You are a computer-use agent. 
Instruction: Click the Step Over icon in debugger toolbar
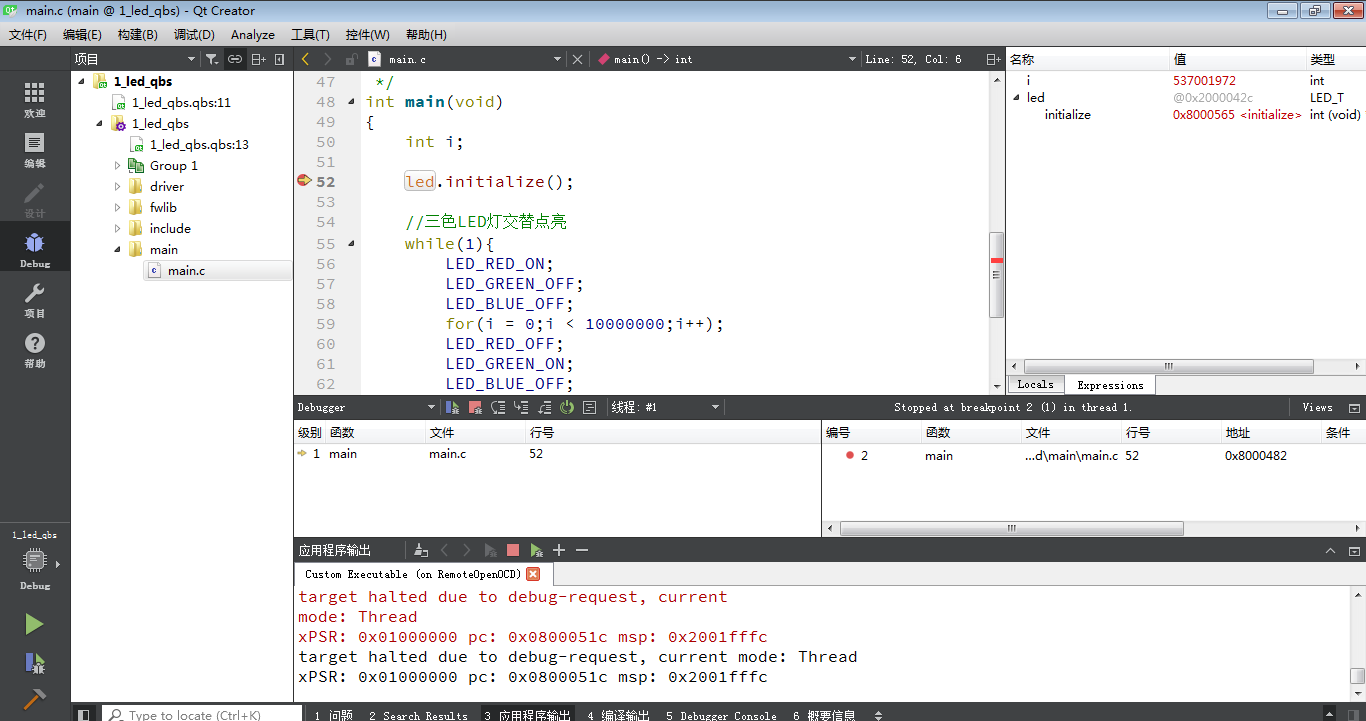498,407
